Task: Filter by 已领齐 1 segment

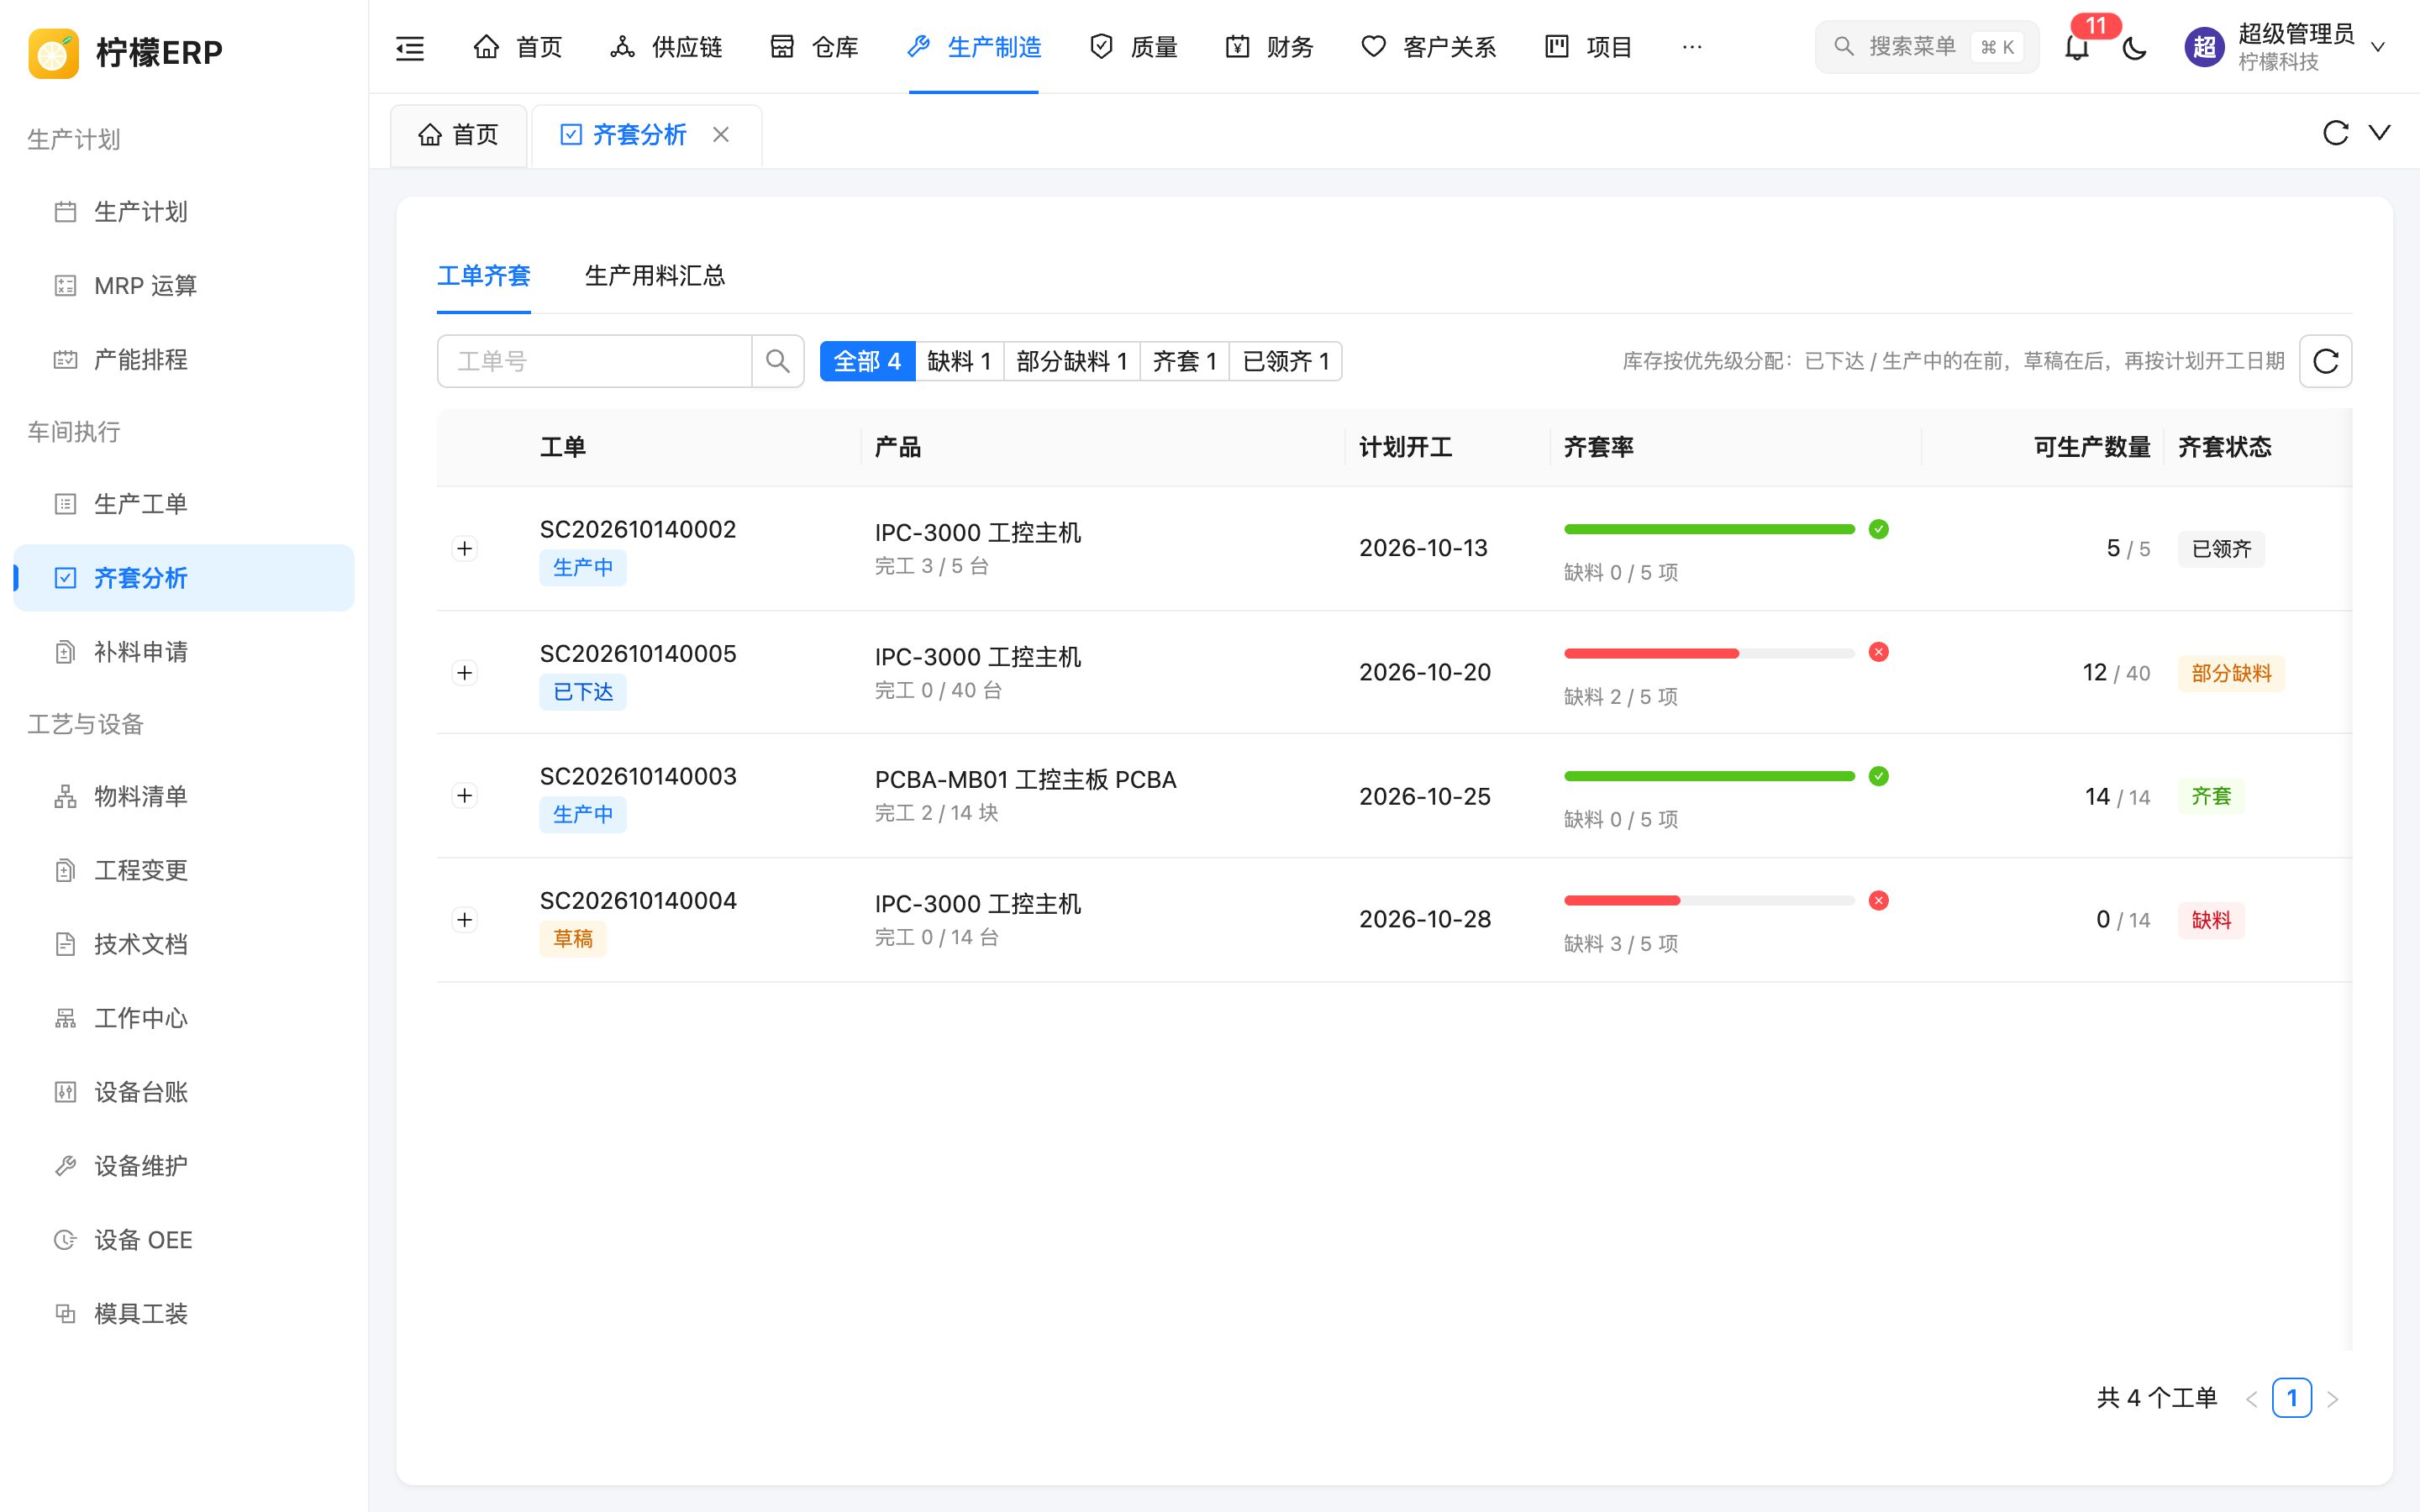Action: (x=1285, y=361)
